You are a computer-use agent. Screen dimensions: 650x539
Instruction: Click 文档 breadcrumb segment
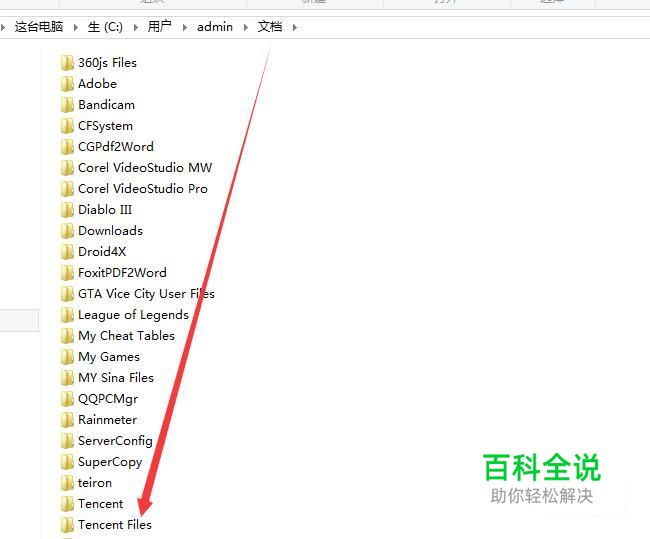(x=270, y=27)
